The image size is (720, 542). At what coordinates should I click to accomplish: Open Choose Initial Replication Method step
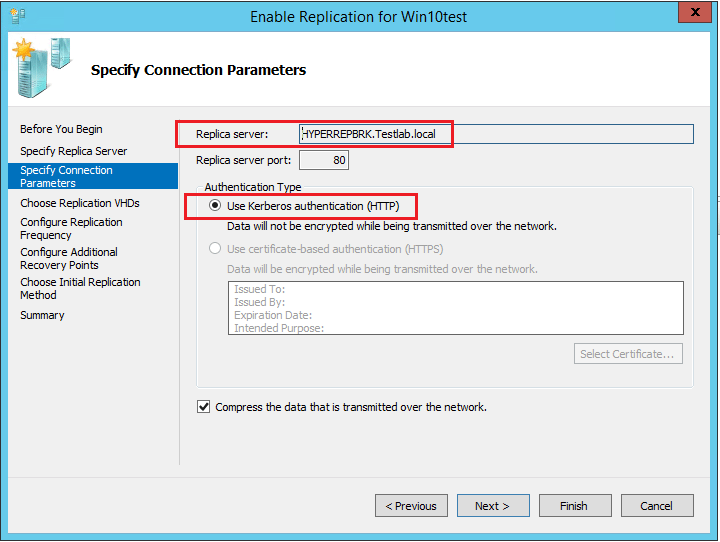[x=80, y=288]
